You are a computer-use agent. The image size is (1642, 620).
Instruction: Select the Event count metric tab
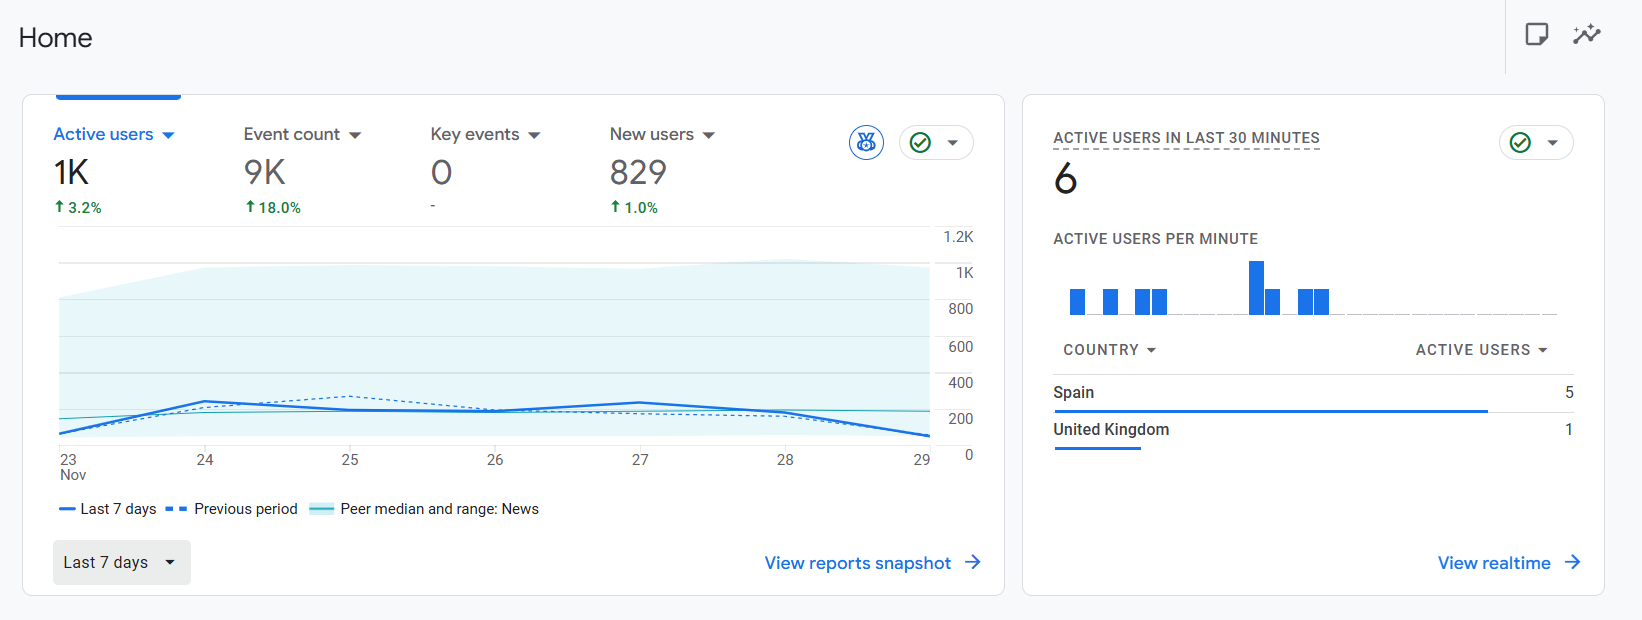291,135
